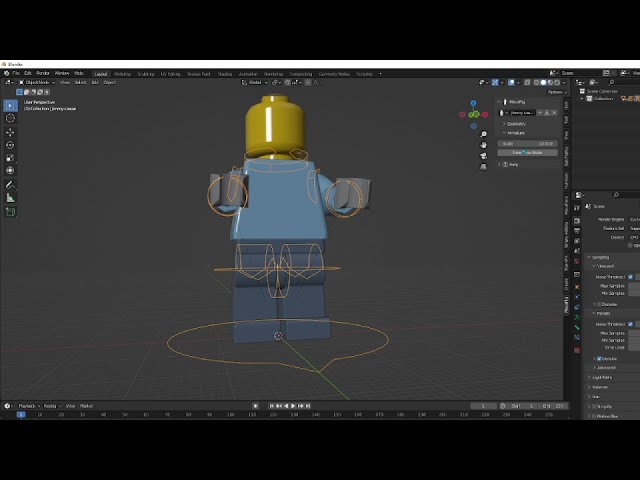
Task: Open the Render properties tab icon
Action: coord(577,221)
